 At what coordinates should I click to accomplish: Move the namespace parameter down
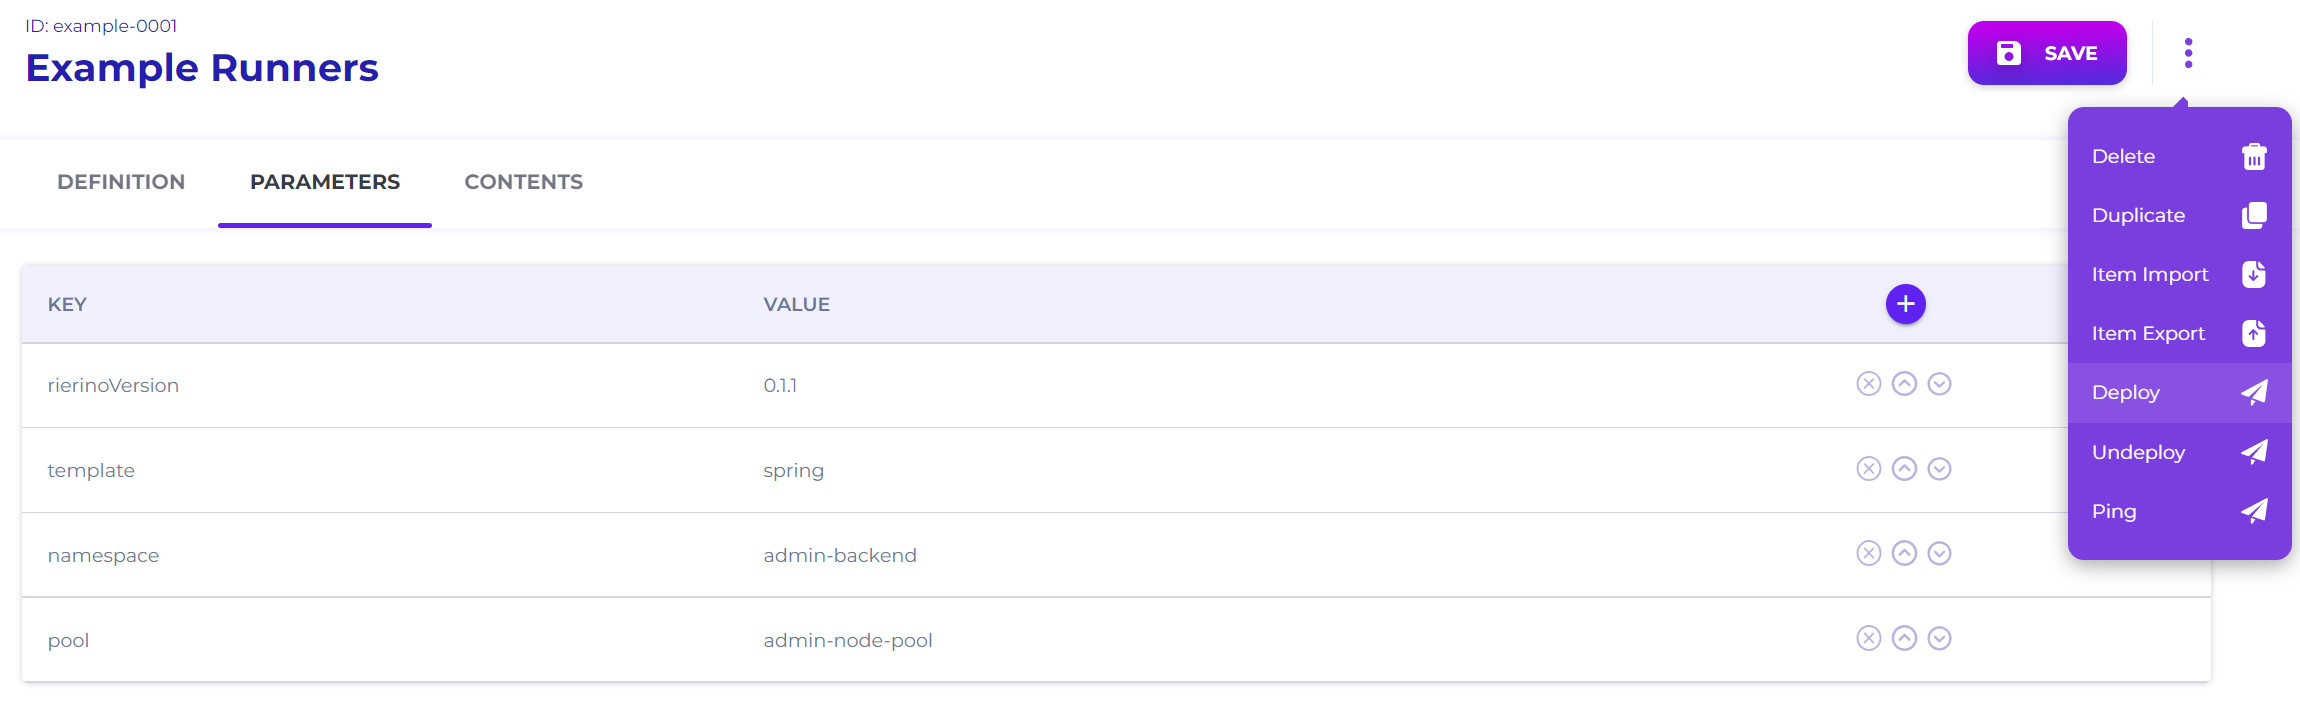coord(1939,554)
